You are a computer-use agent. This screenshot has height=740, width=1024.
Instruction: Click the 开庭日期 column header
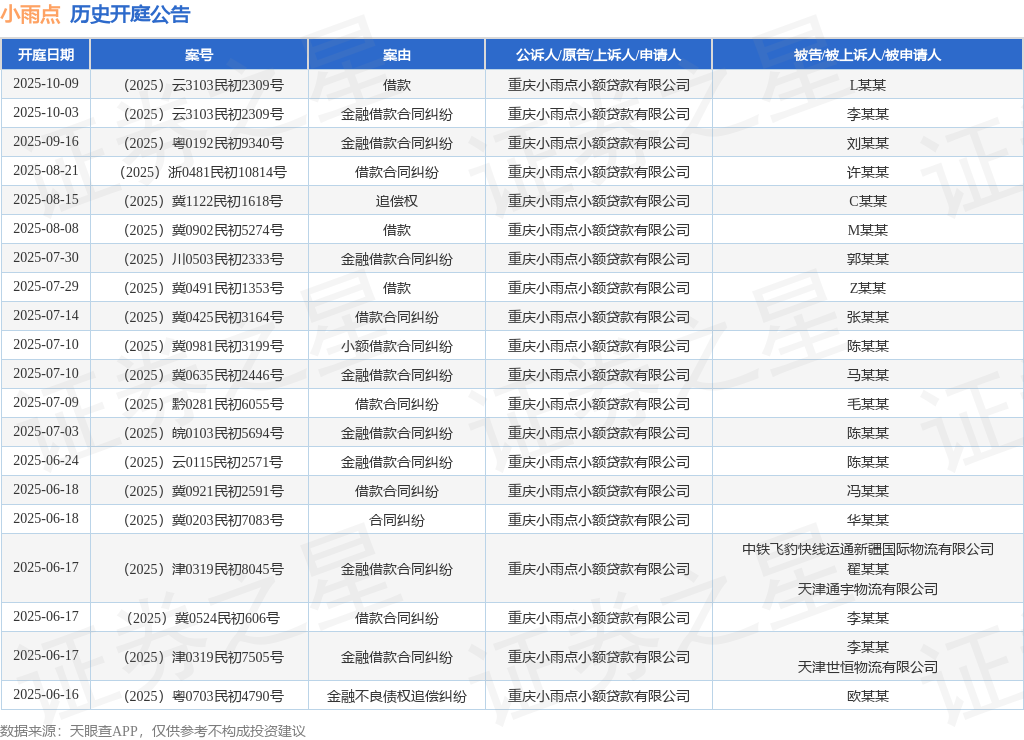(46, 55)
